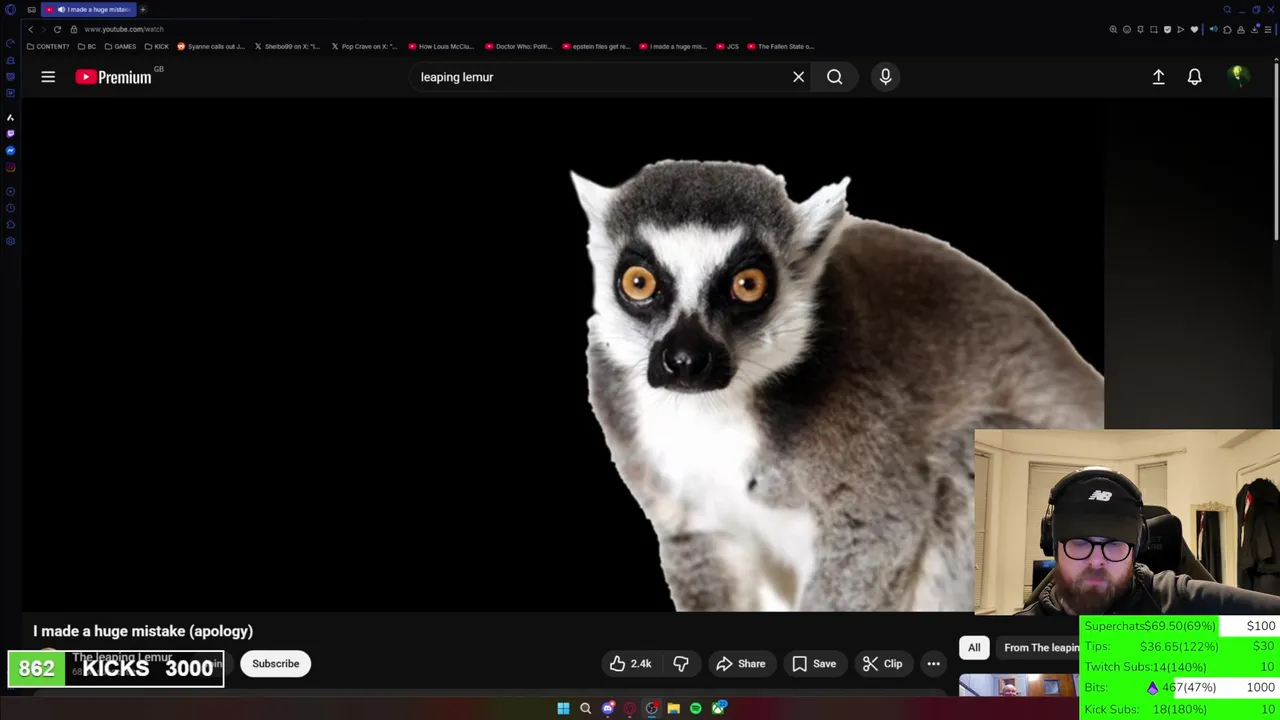Image resolution: width=1280 pixels, height=720 pixels.
Task: Open Opera main menu logo
Action: click(x=10, y=9)
